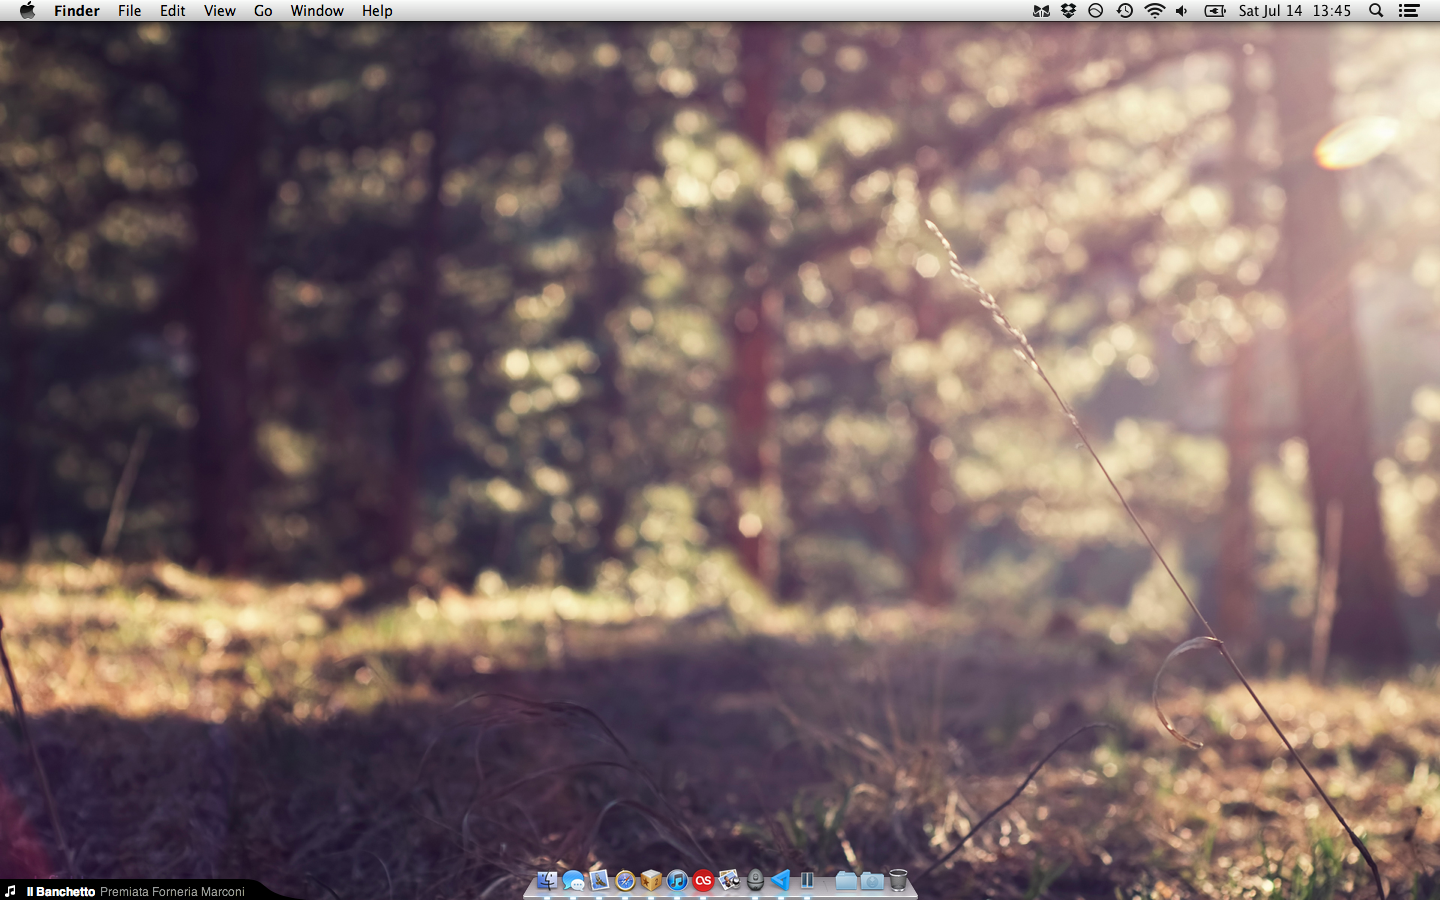Image resolution: width=1440 pixels, height=900 pixels.
Task: Open Mail bird stamp dock icon
Action: [599, 880]
